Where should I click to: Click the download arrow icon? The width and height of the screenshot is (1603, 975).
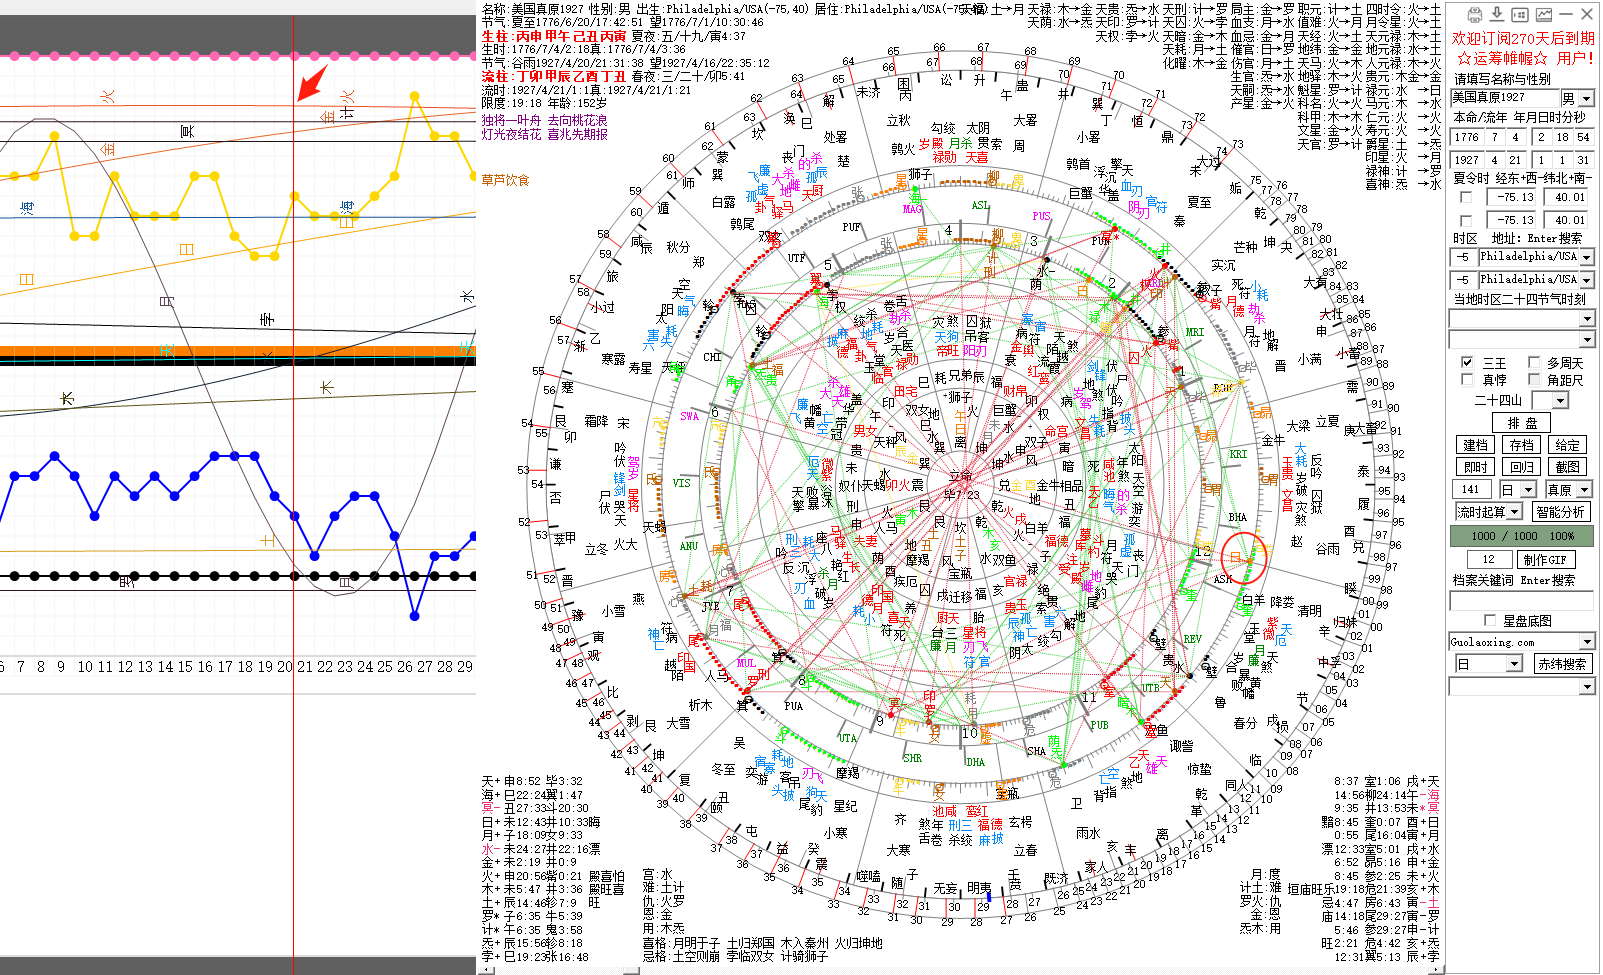[1497, 14]
